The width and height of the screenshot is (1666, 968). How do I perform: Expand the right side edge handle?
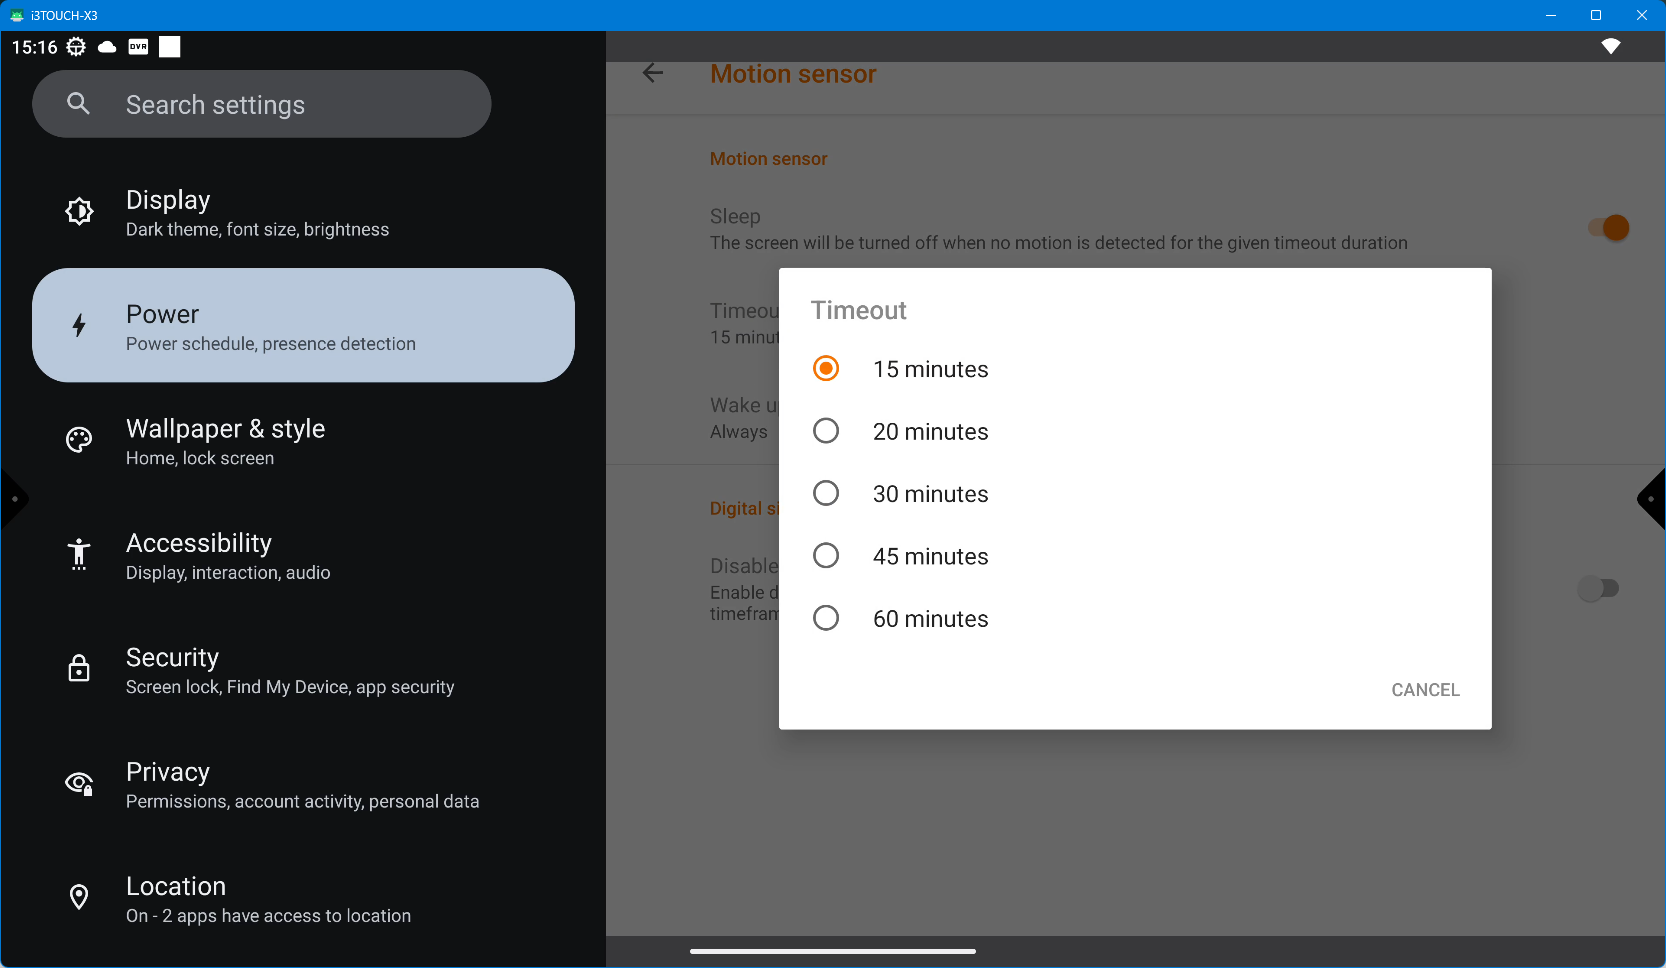pyautogui.click(x=1652, y=499)
